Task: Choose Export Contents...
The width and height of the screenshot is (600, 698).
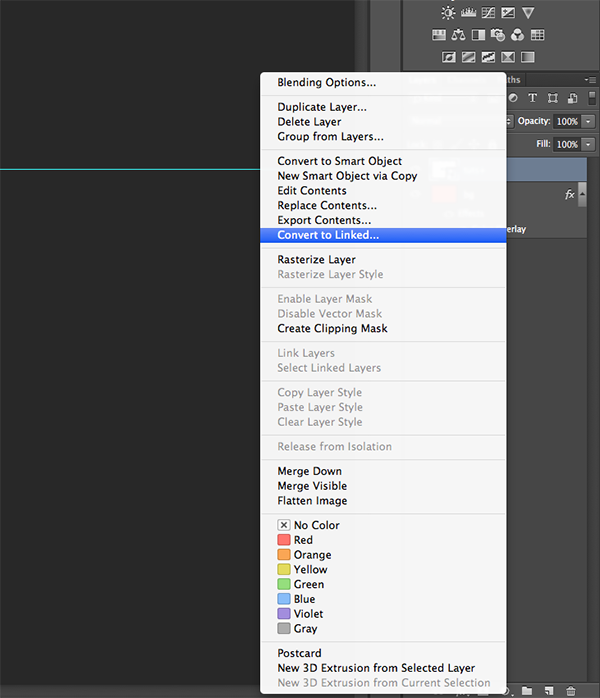Action: pos(324,220)
